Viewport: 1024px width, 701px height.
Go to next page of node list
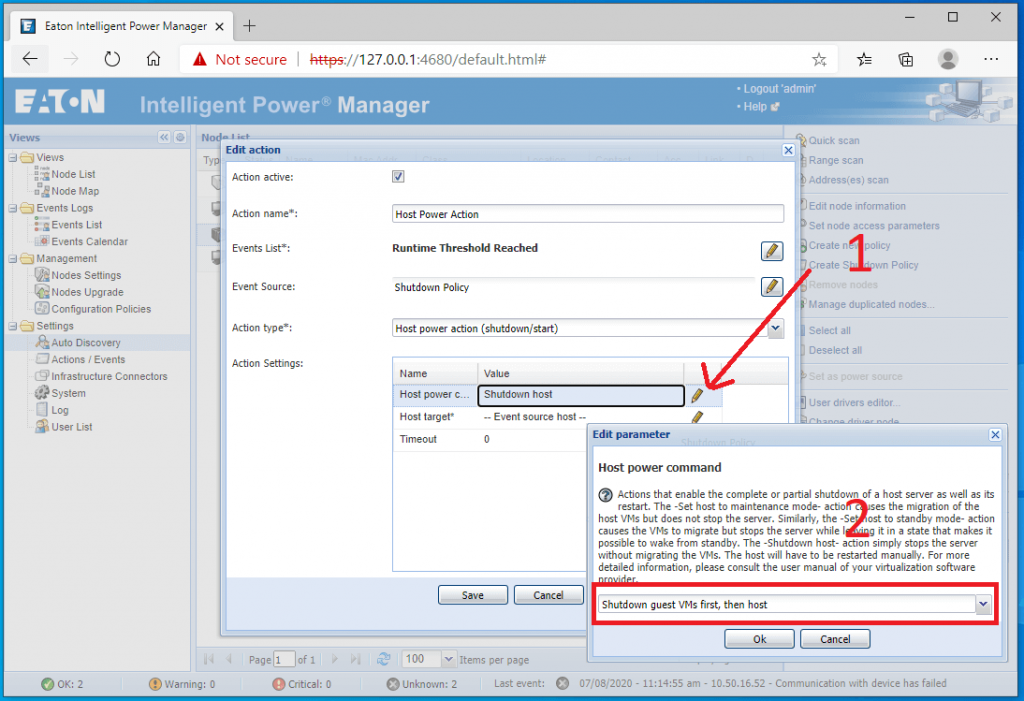coord(334,659)
